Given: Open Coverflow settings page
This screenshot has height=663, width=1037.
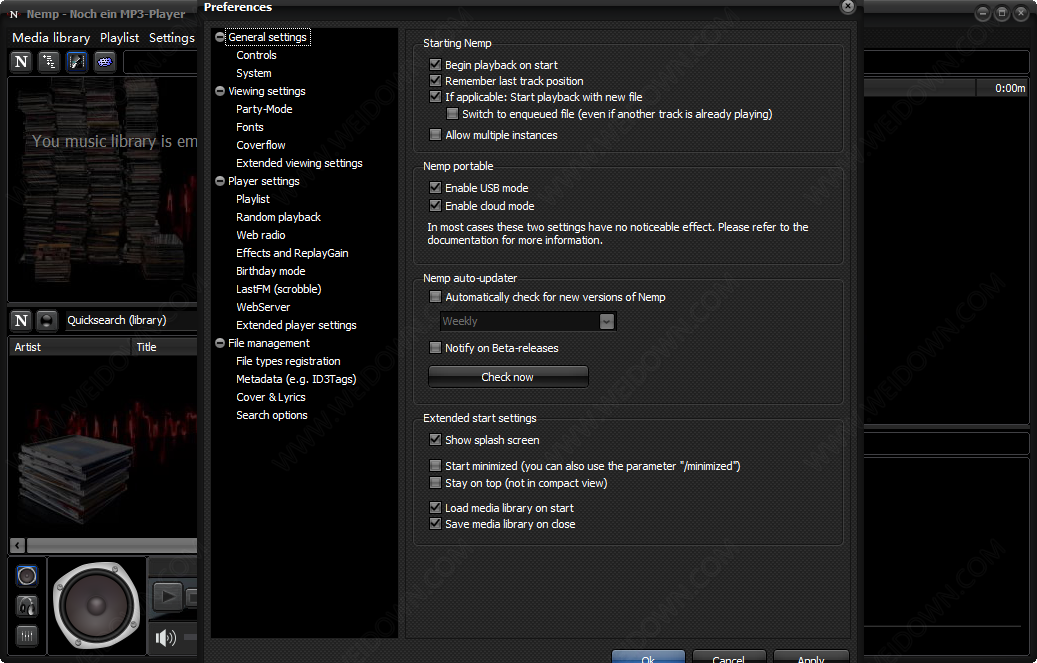Looking at the screenshot, I should click(261, 145).
